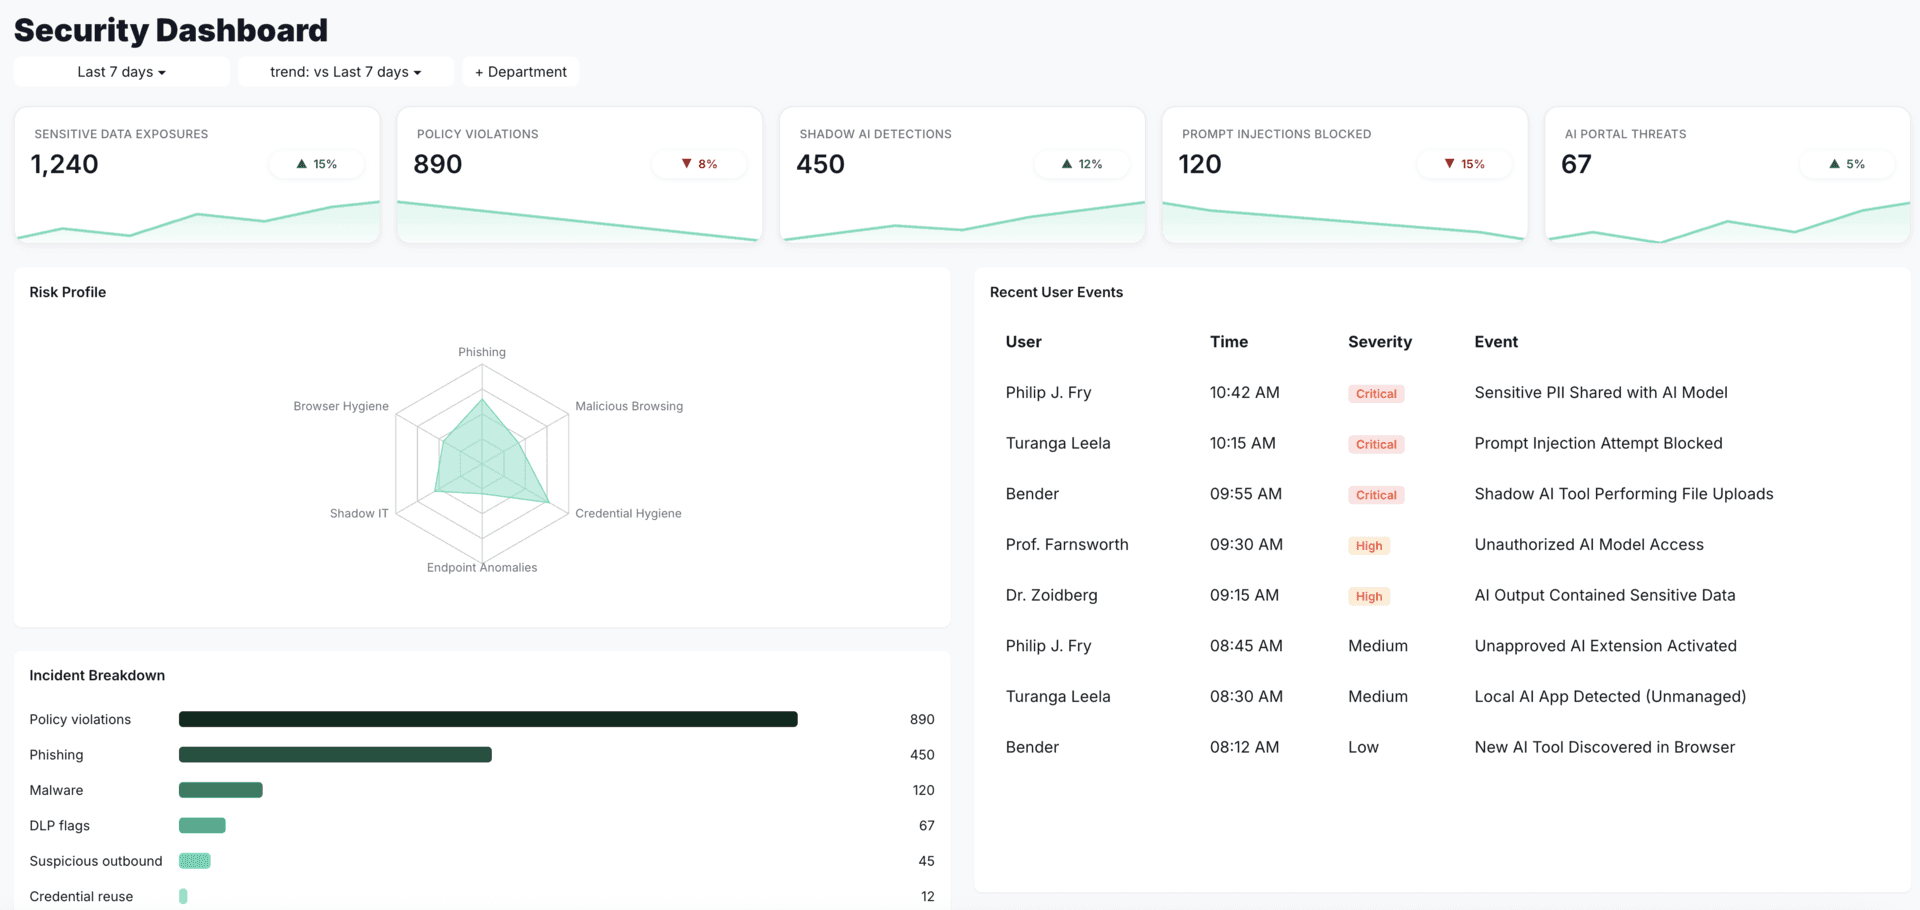Image resolution: width=1920 pixels, height=910 pixels.
Task: Open the trend comparison dropdown
Action: coord(345,71)
